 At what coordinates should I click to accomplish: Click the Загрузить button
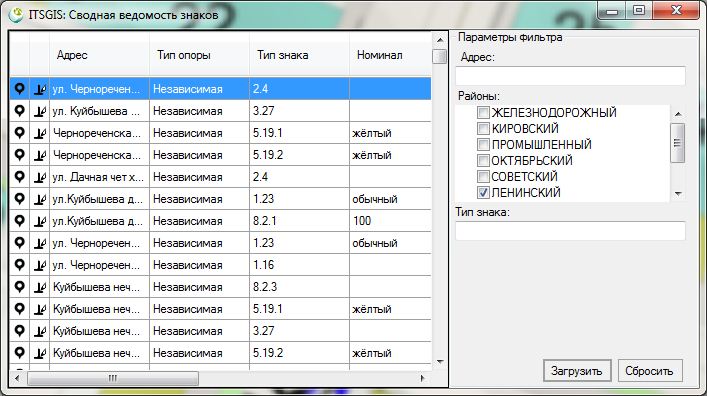point(577,371)
